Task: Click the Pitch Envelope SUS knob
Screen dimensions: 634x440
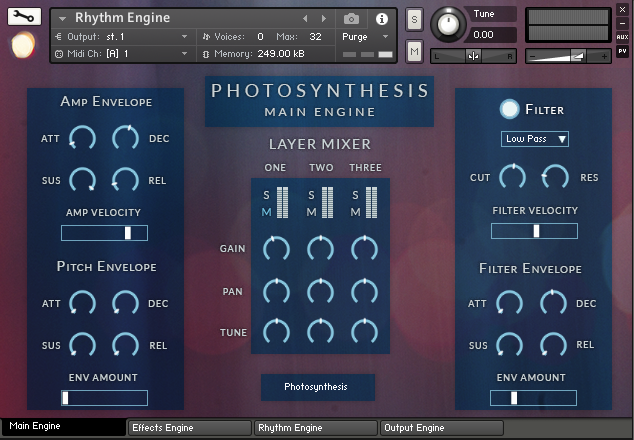Action: (x=82, y=345)
